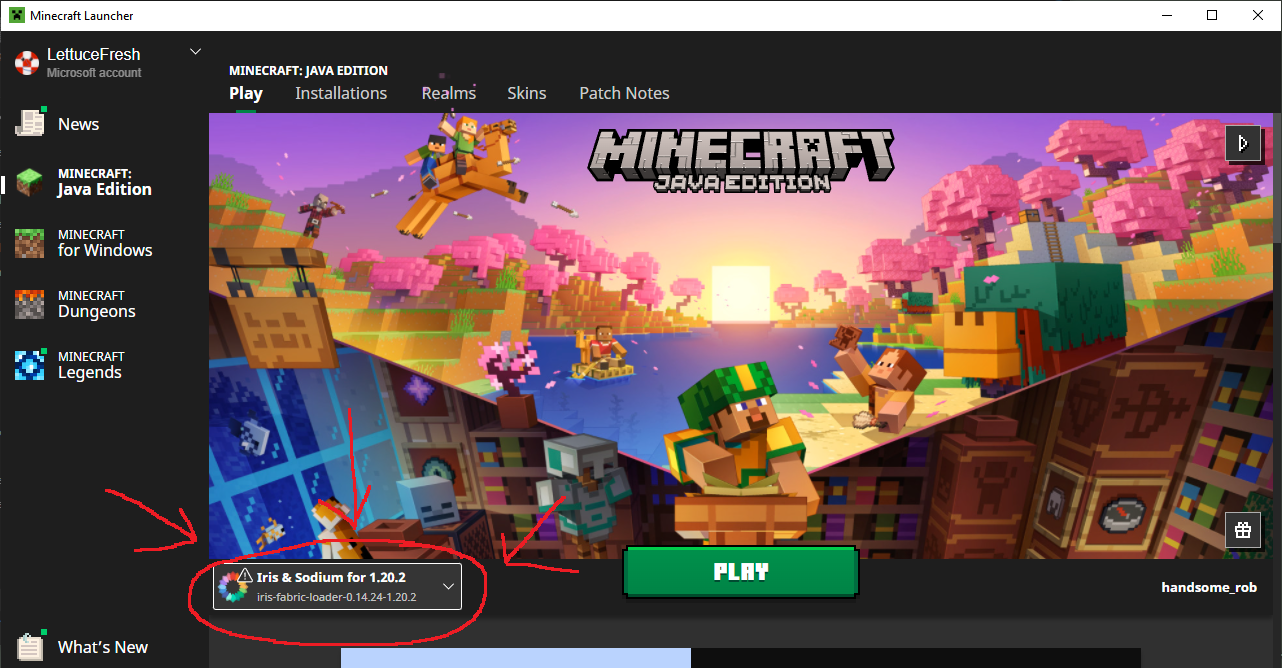
Task: Click the Iris colorful installation icon
Action: (x=232, y=587)
